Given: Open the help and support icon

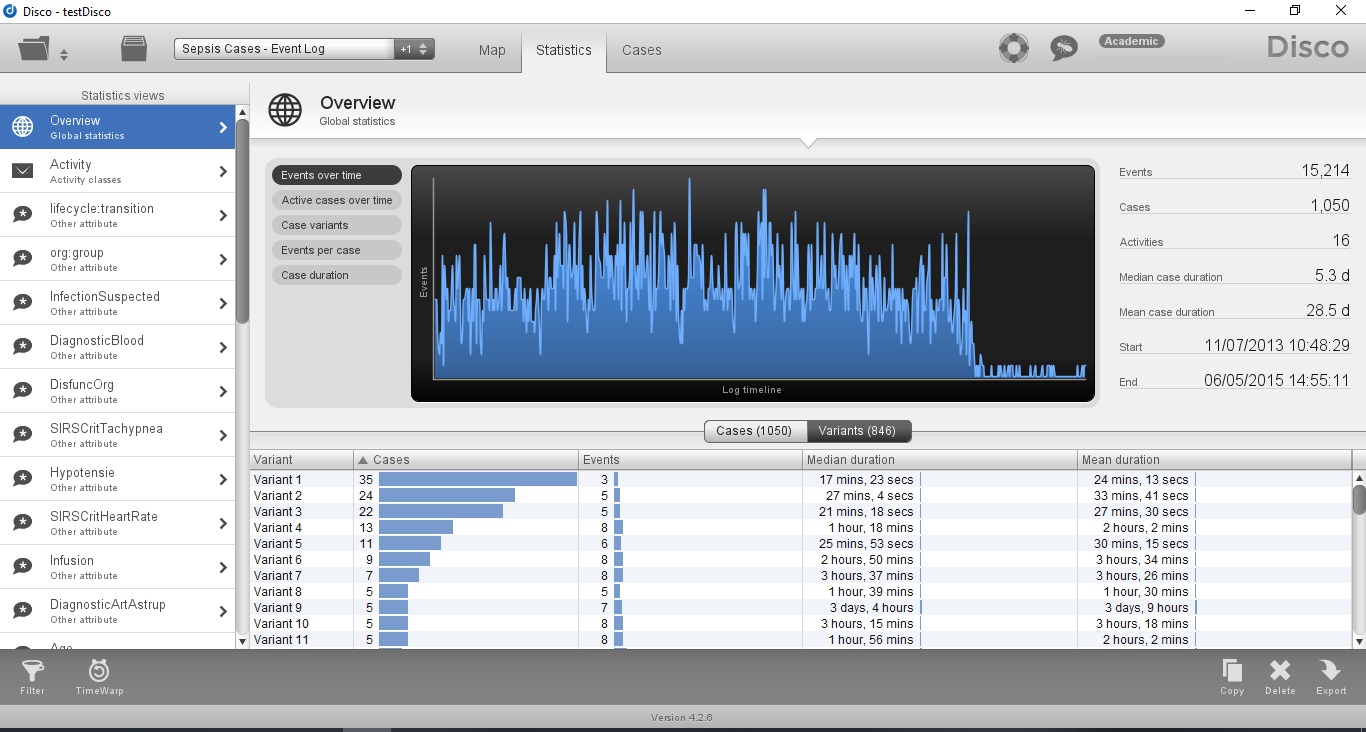Looking at the screenshot, I should pos(1014,47).
